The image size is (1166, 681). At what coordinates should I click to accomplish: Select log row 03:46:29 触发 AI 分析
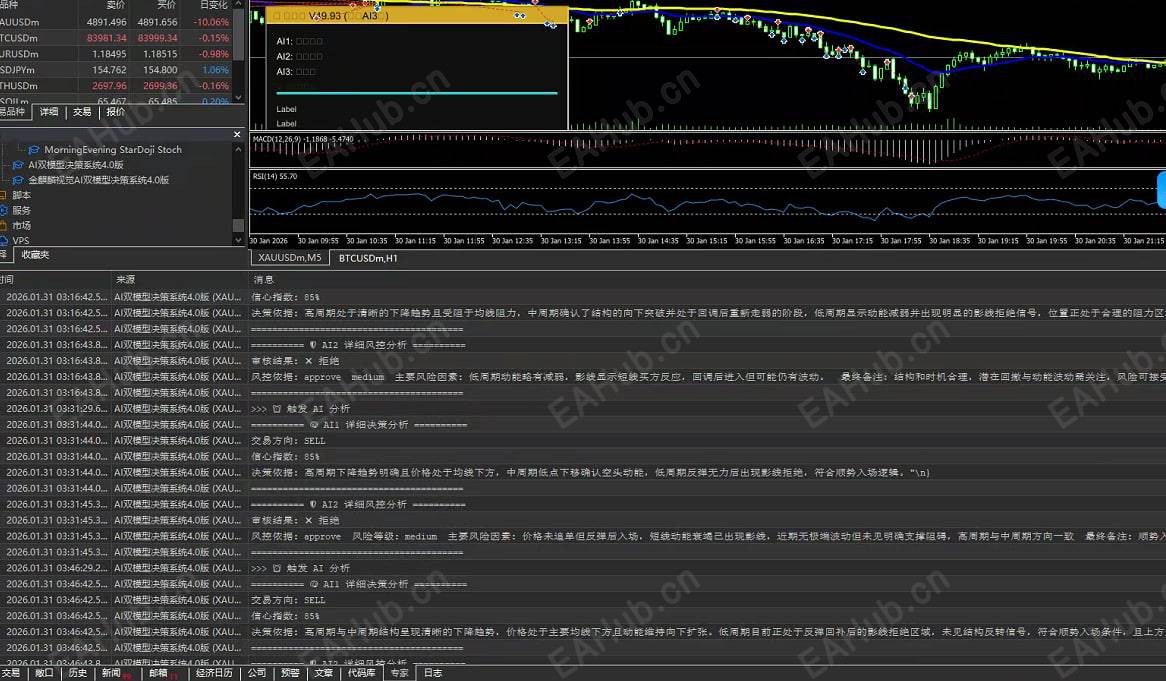(583, 568)
